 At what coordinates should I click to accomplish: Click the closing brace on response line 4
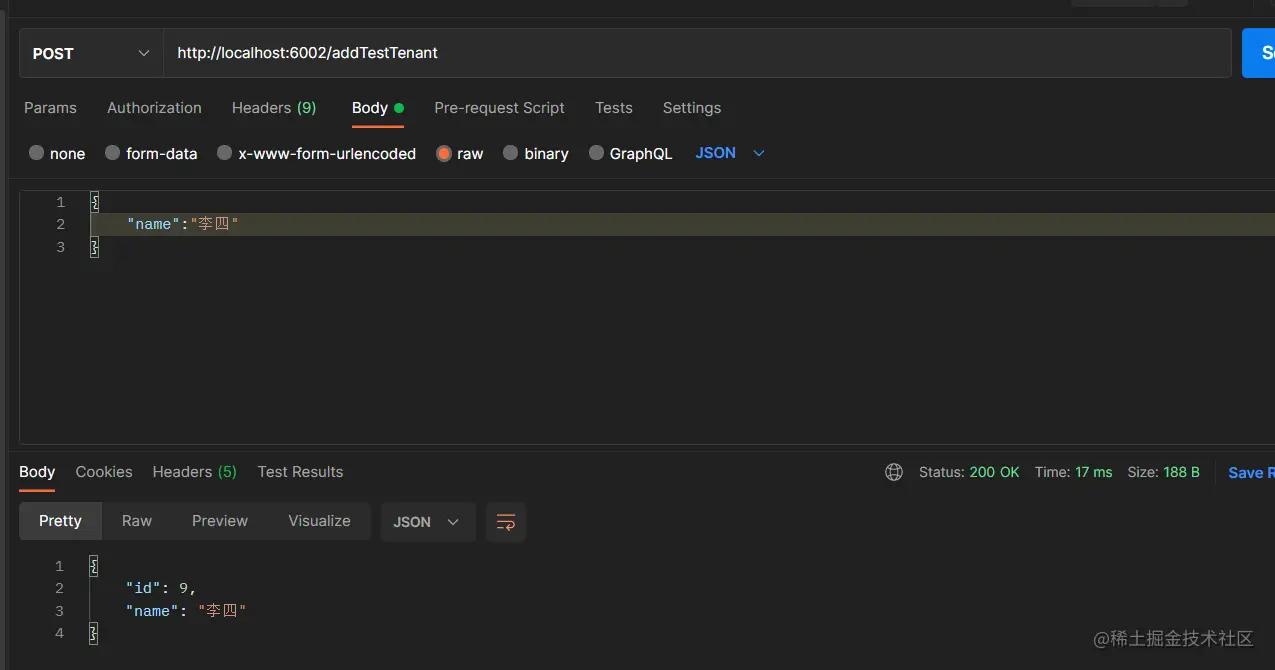[94, 633]
